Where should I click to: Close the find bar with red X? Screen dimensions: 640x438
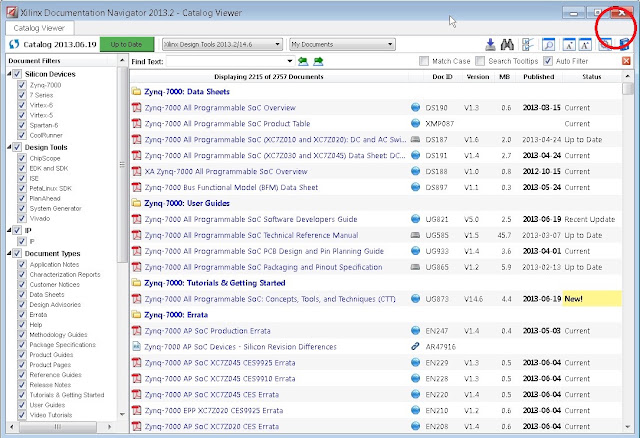coord(626,61)
